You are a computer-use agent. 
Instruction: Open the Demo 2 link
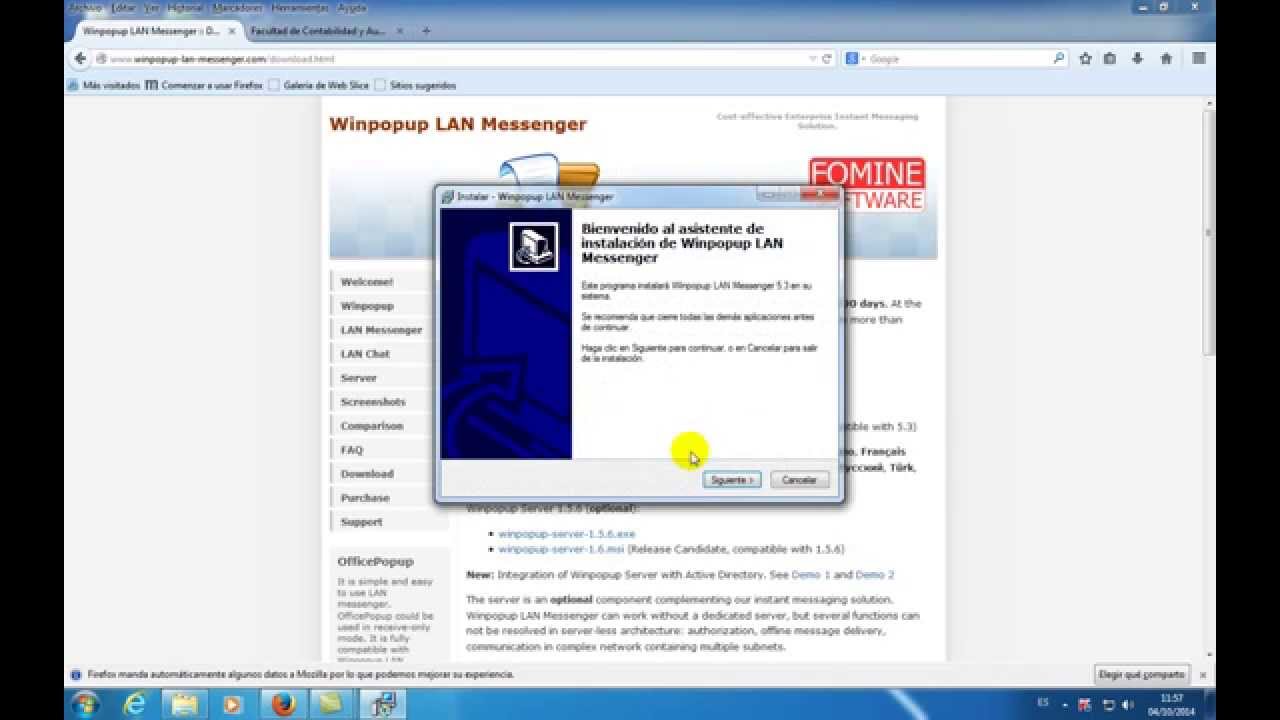point(875,575)
